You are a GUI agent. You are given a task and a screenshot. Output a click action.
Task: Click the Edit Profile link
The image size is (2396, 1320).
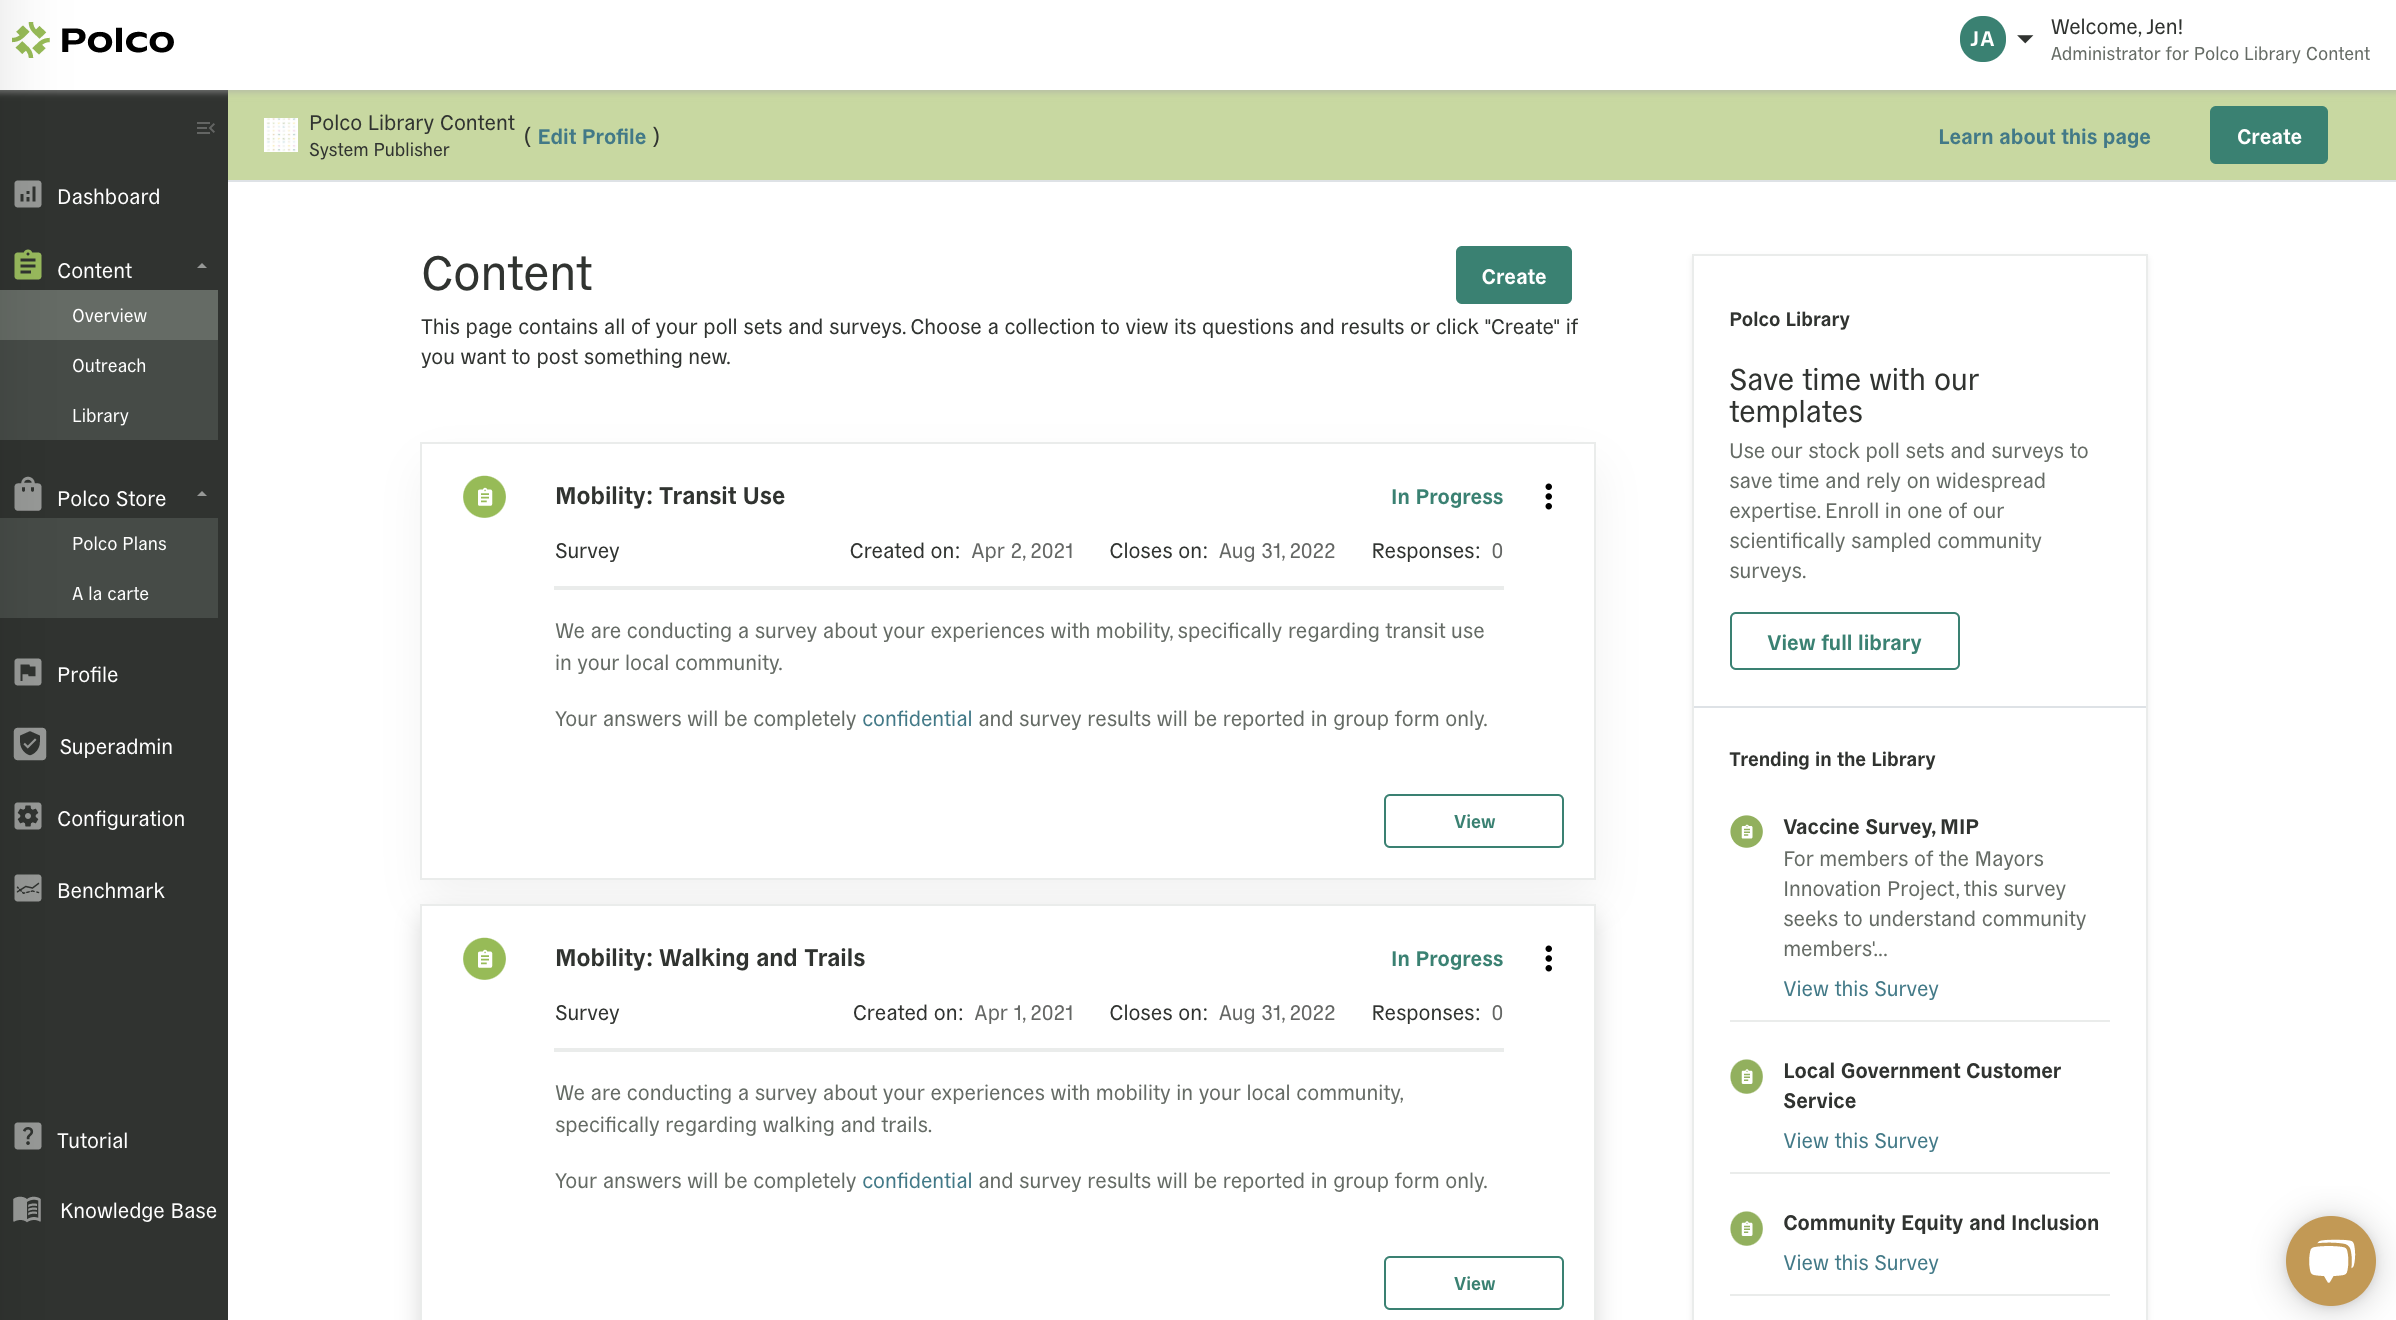(592, 137)
